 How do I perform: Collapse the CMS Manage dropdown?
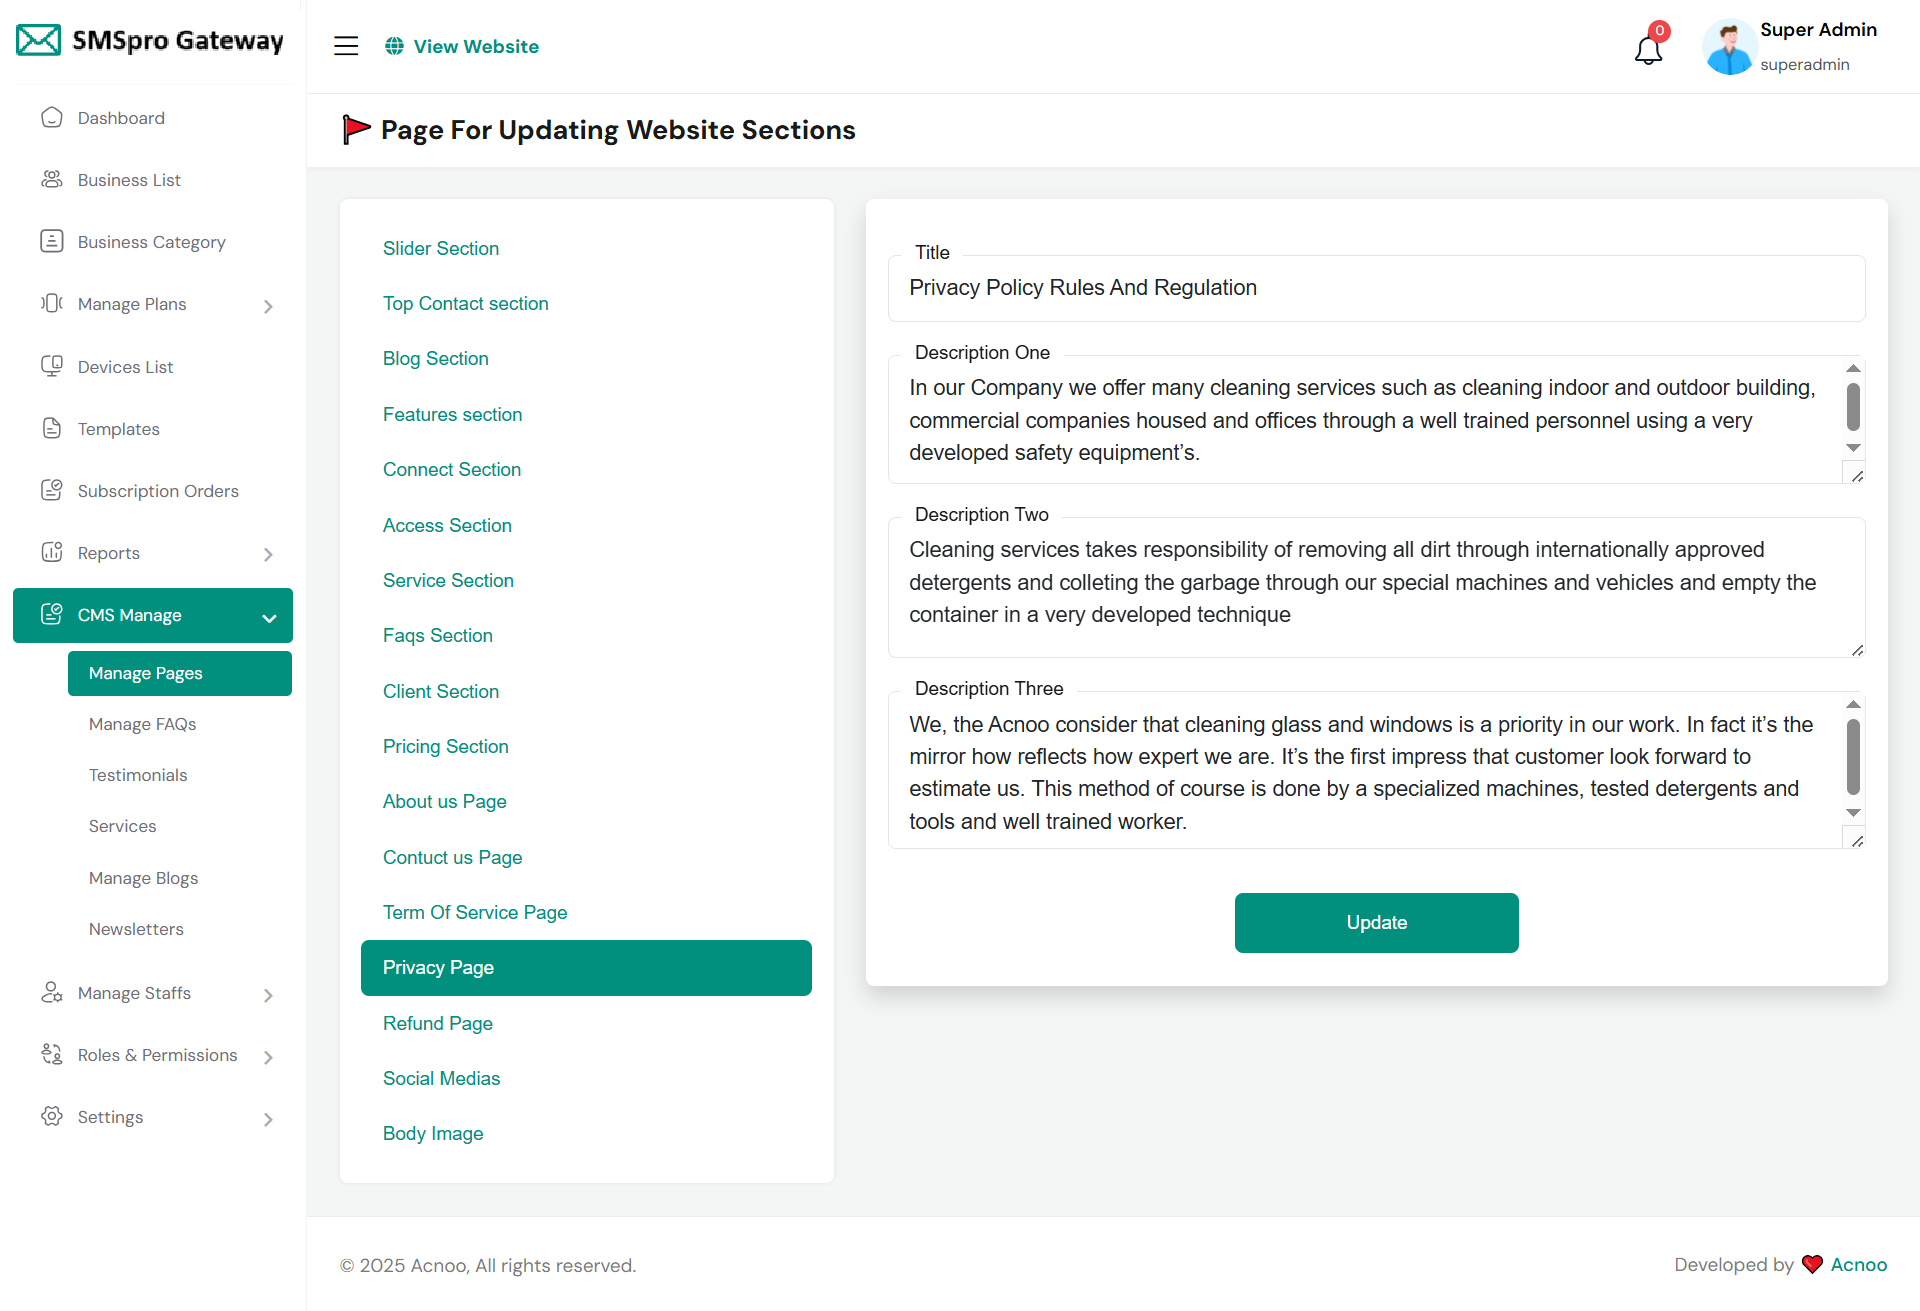click(268, 617)
